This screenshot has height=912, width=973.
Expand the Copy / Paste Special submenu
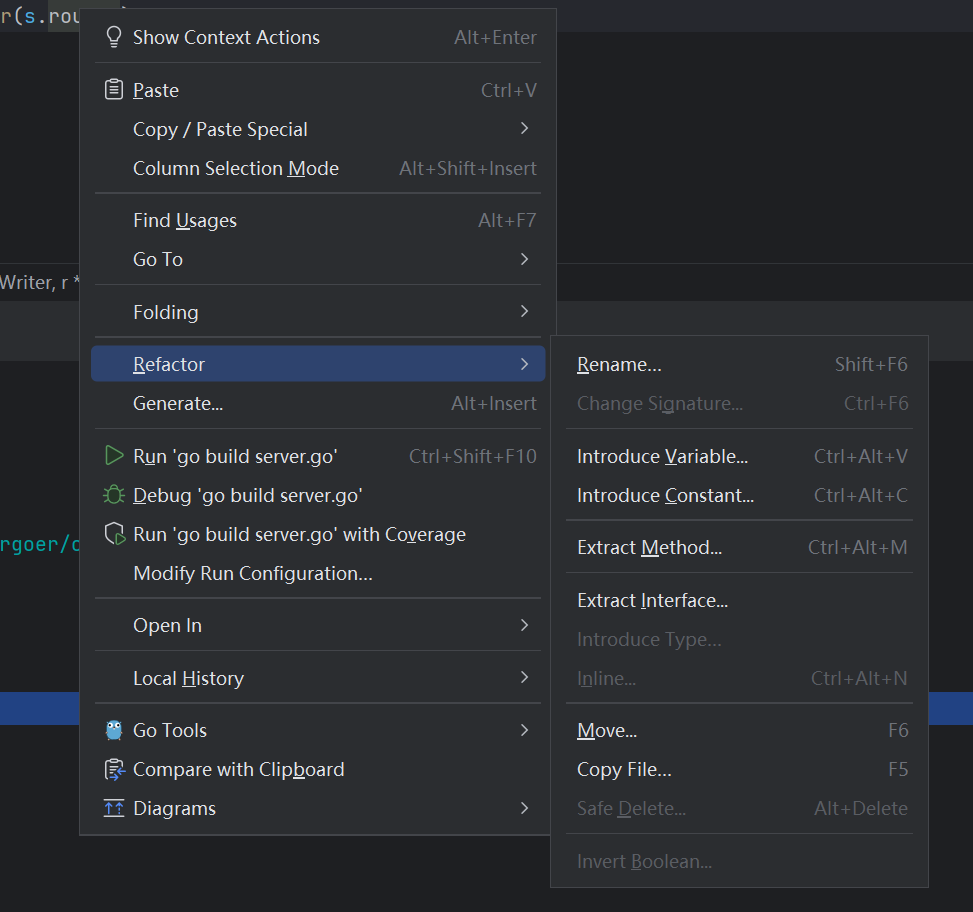pos(524,129)
